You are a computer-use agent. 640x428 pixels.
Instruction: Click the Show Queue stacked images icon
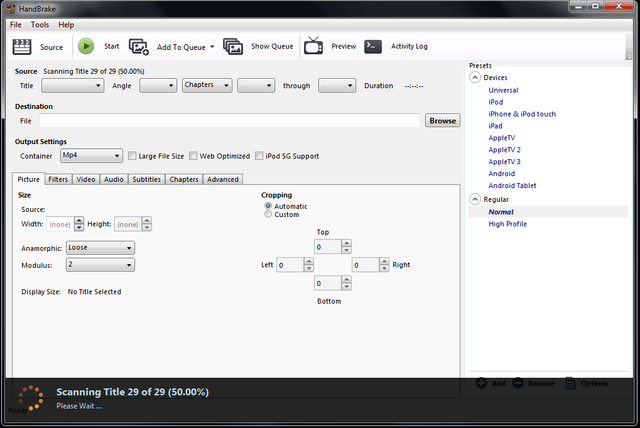pyautogui.click(x=233, y=47)
